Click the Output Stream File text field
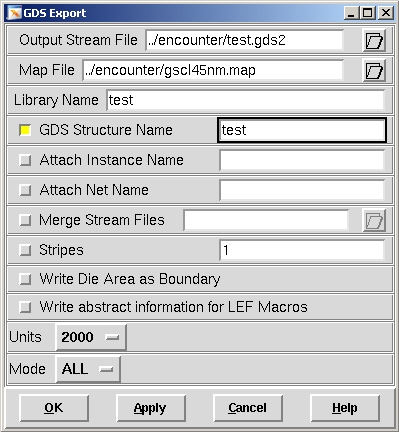Image resolution: width=399 pixels, height=432 pixels. (244, 40)
